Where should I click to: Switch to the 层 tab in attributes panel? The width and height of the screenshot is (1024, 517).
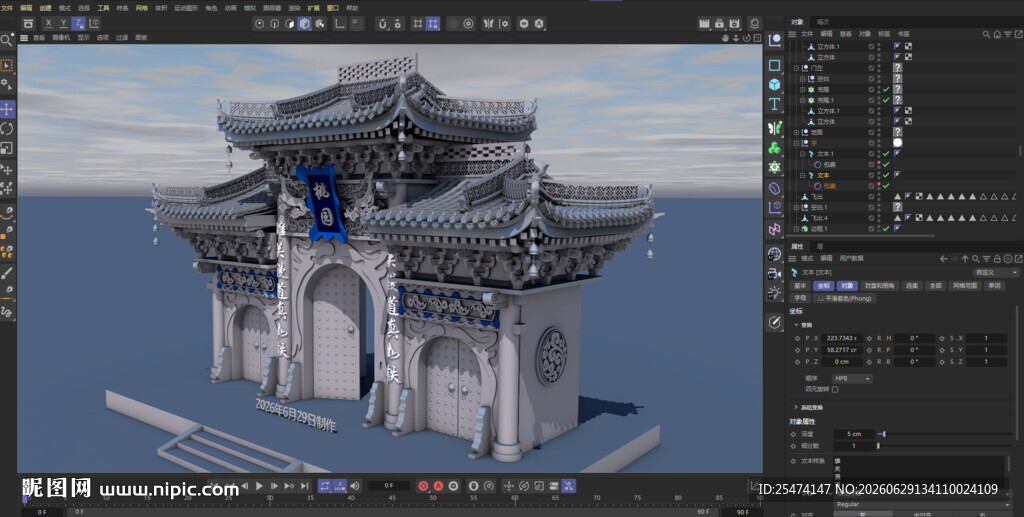coord(820,246)
